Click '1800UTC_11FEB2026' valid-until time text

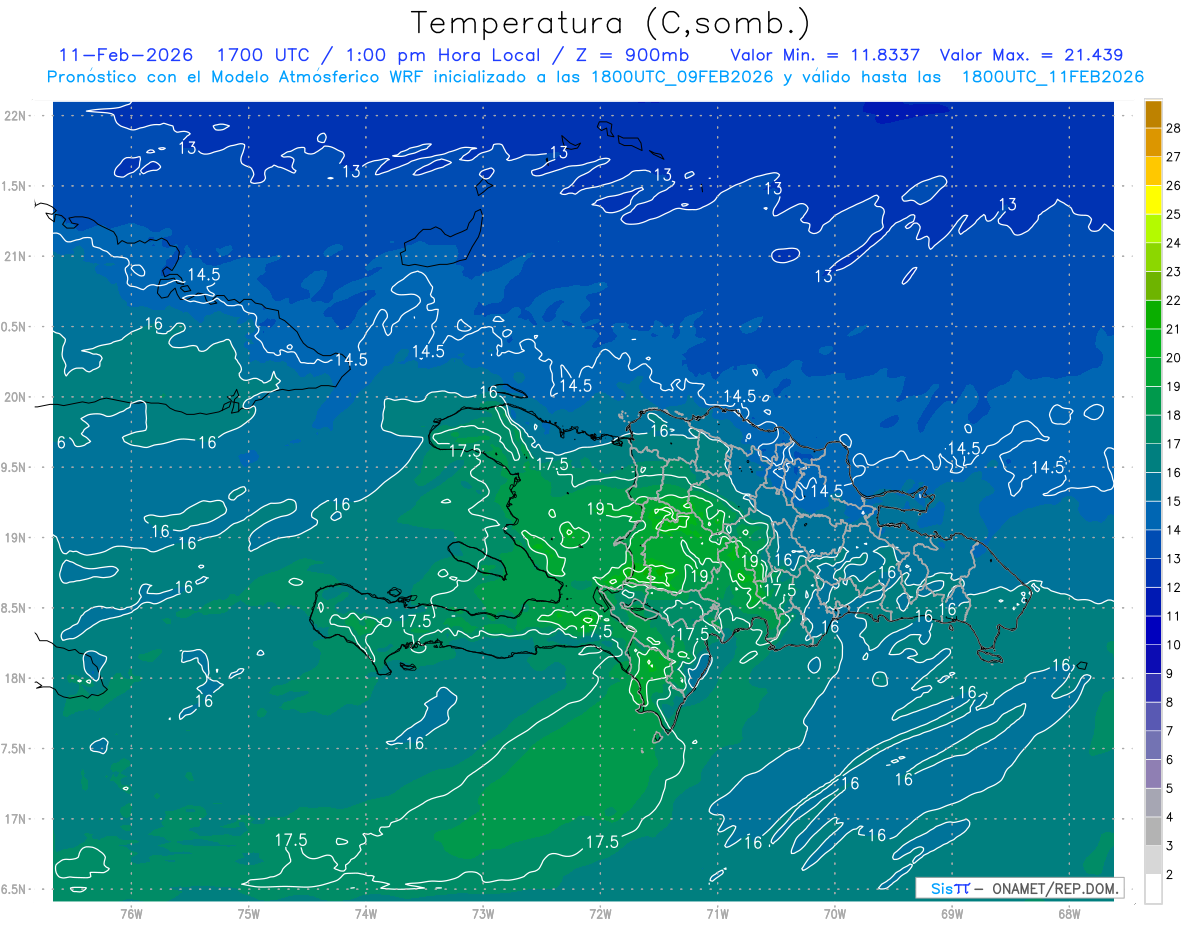click(1053, 77)
